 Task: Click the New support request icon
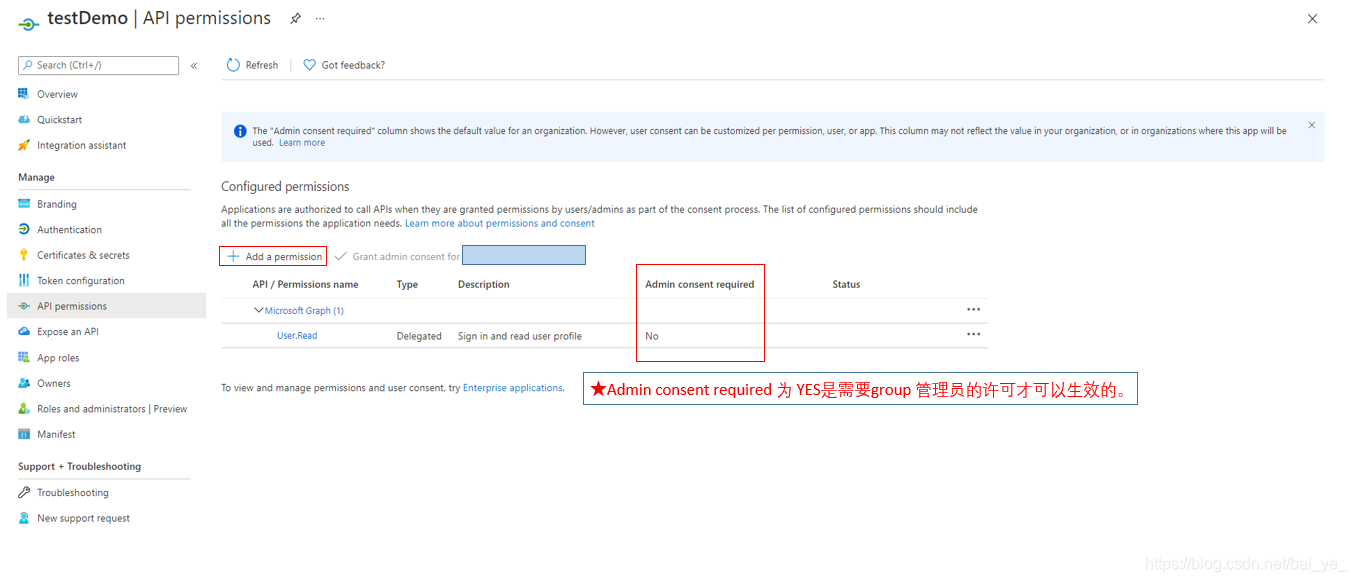point(24,518)
